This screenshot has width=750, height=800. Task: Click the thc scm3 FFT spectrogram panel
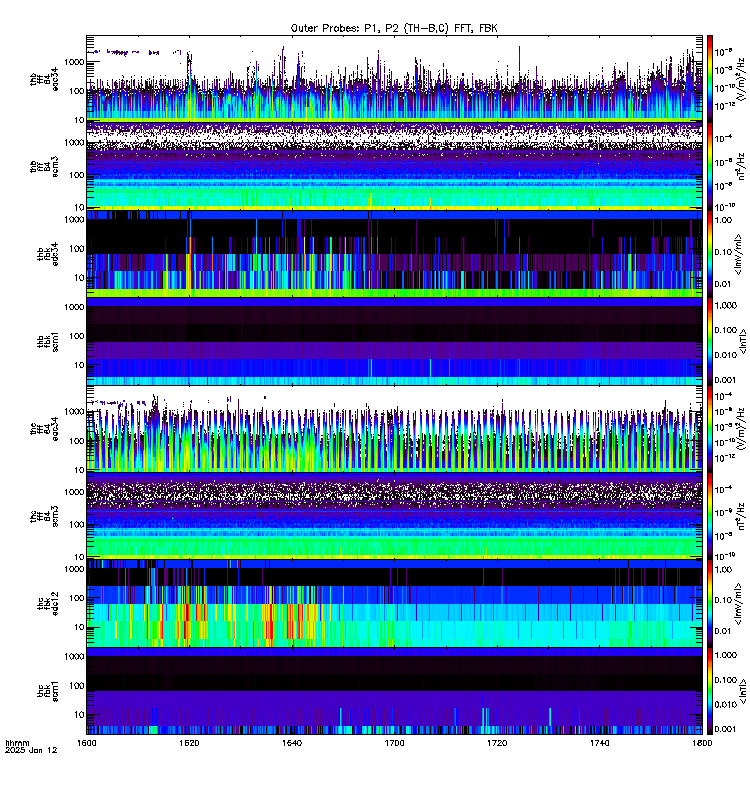[x=394, y=516]
